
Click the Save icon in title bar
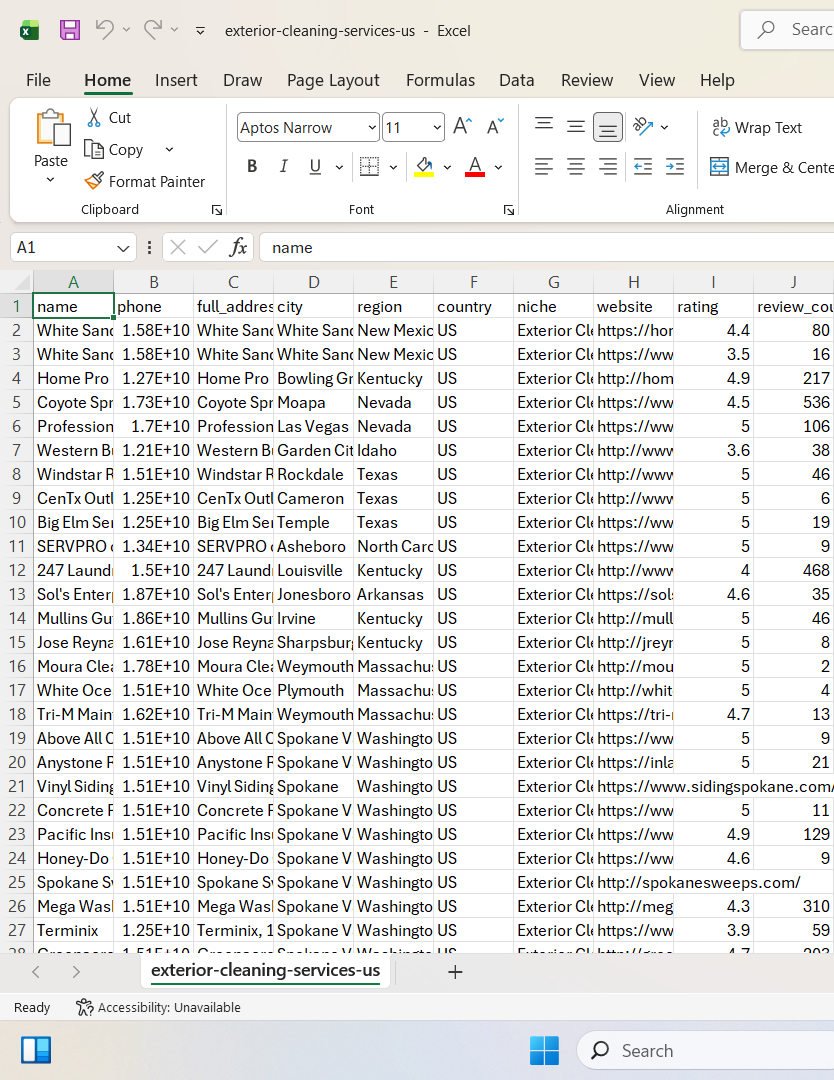click(x=70, y=30)
